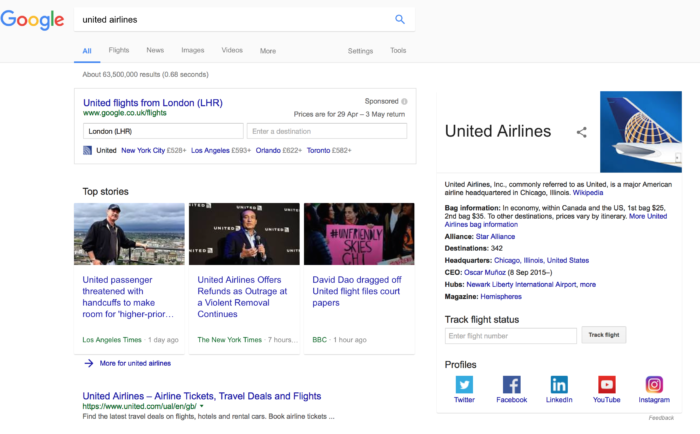Screen dimensions: 700x434
Task: Click the Track flight button
Action: [604, 335]
